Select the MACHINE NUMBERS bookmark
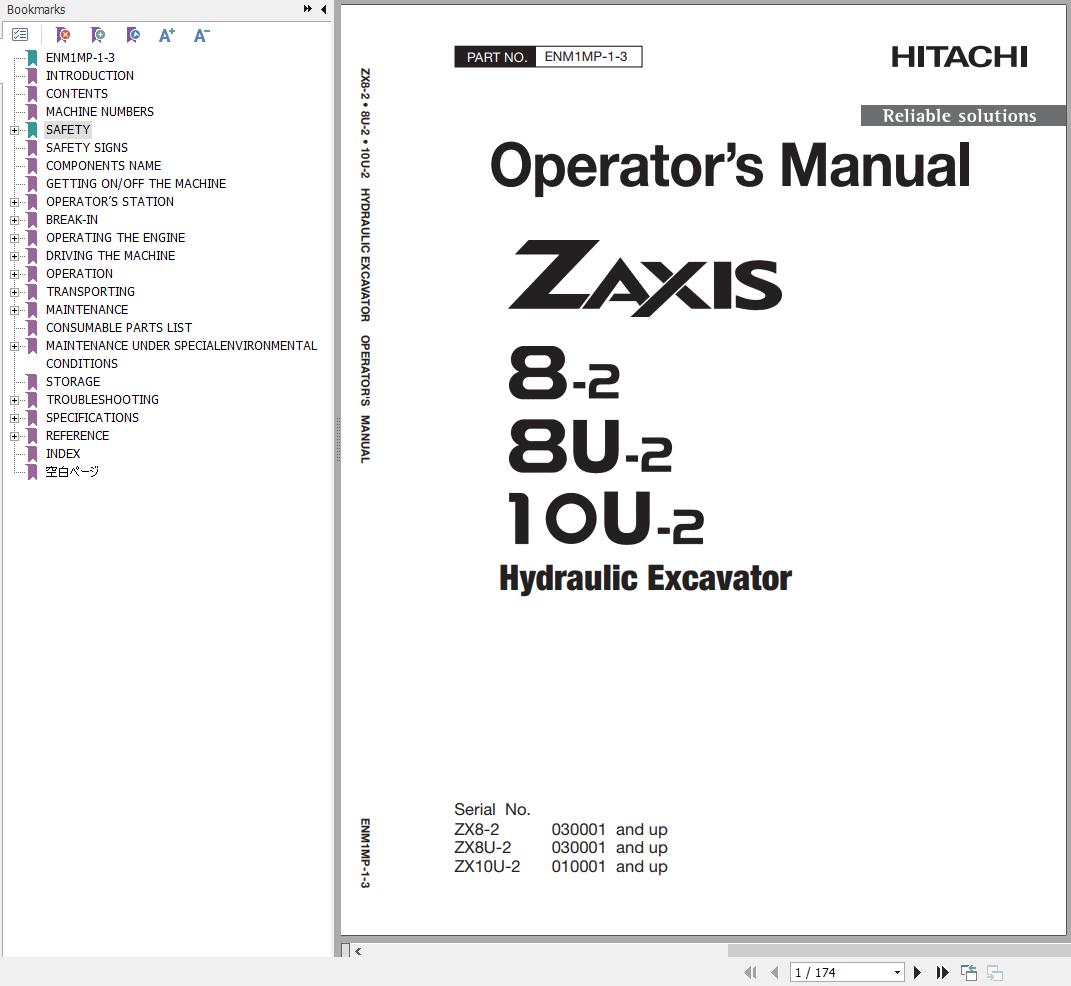 (100, 111)
